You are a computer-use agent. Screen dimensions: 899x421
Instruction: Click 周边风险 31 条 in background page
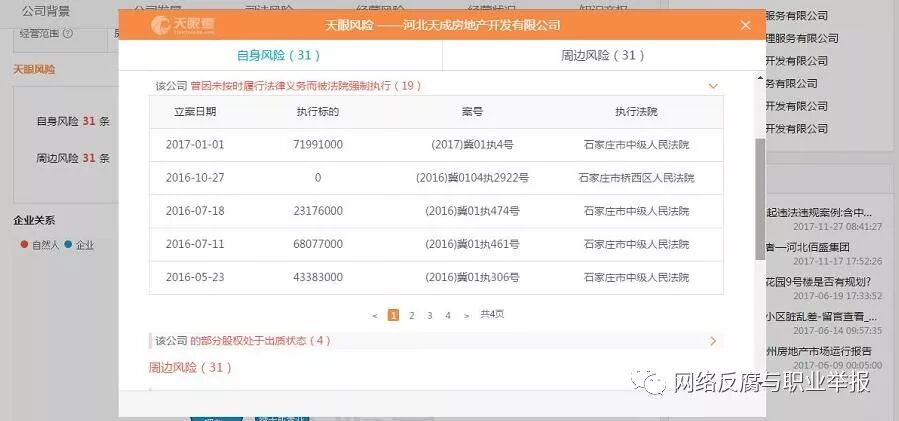(73, 158)
